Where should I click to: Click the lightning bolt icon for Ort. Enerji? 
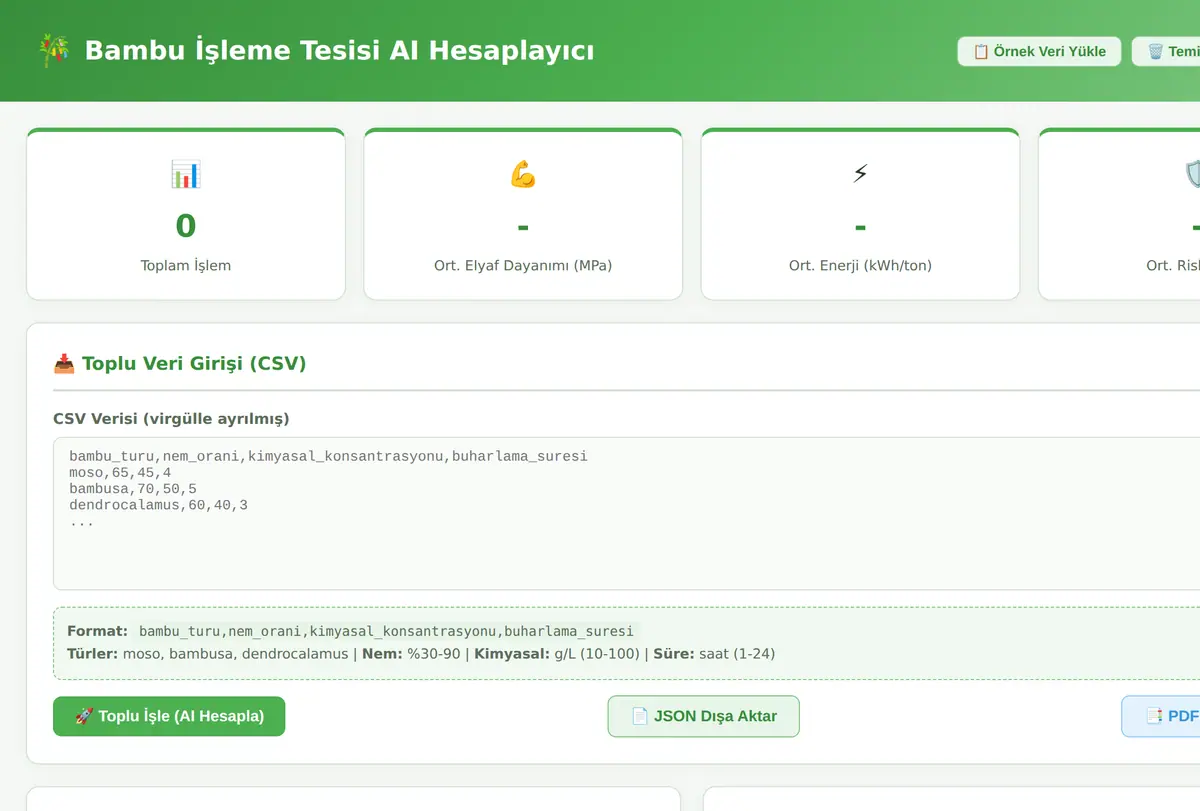[x=860, y=175]
